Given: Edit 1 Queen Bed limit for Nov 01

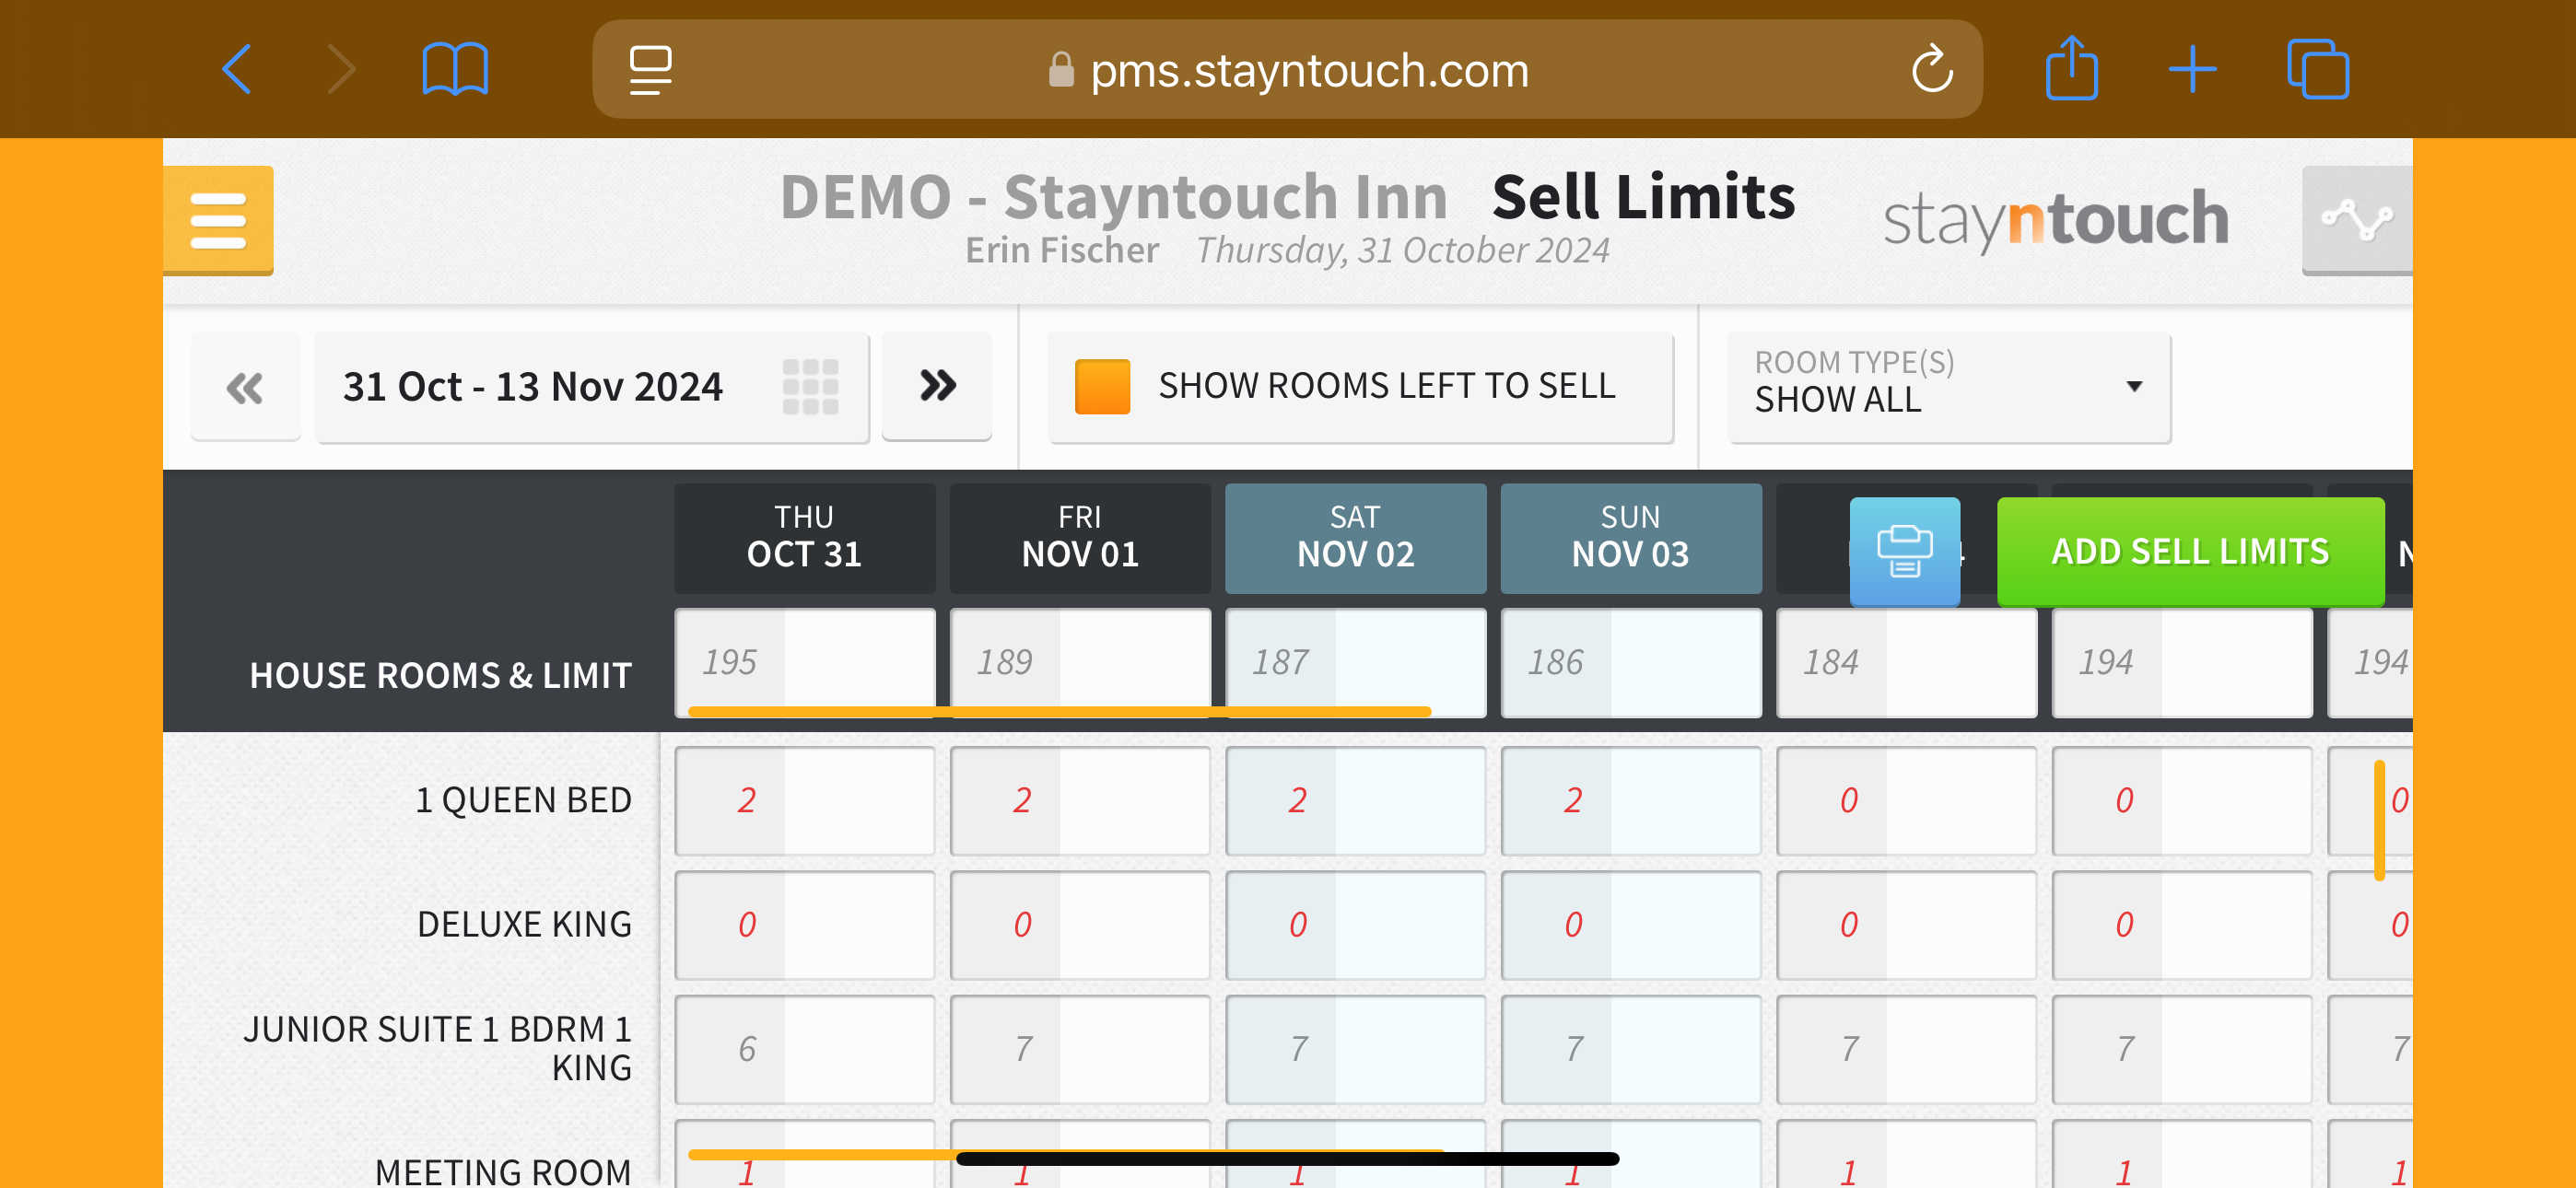Looking at the screenshot, I should [1133, 799].
